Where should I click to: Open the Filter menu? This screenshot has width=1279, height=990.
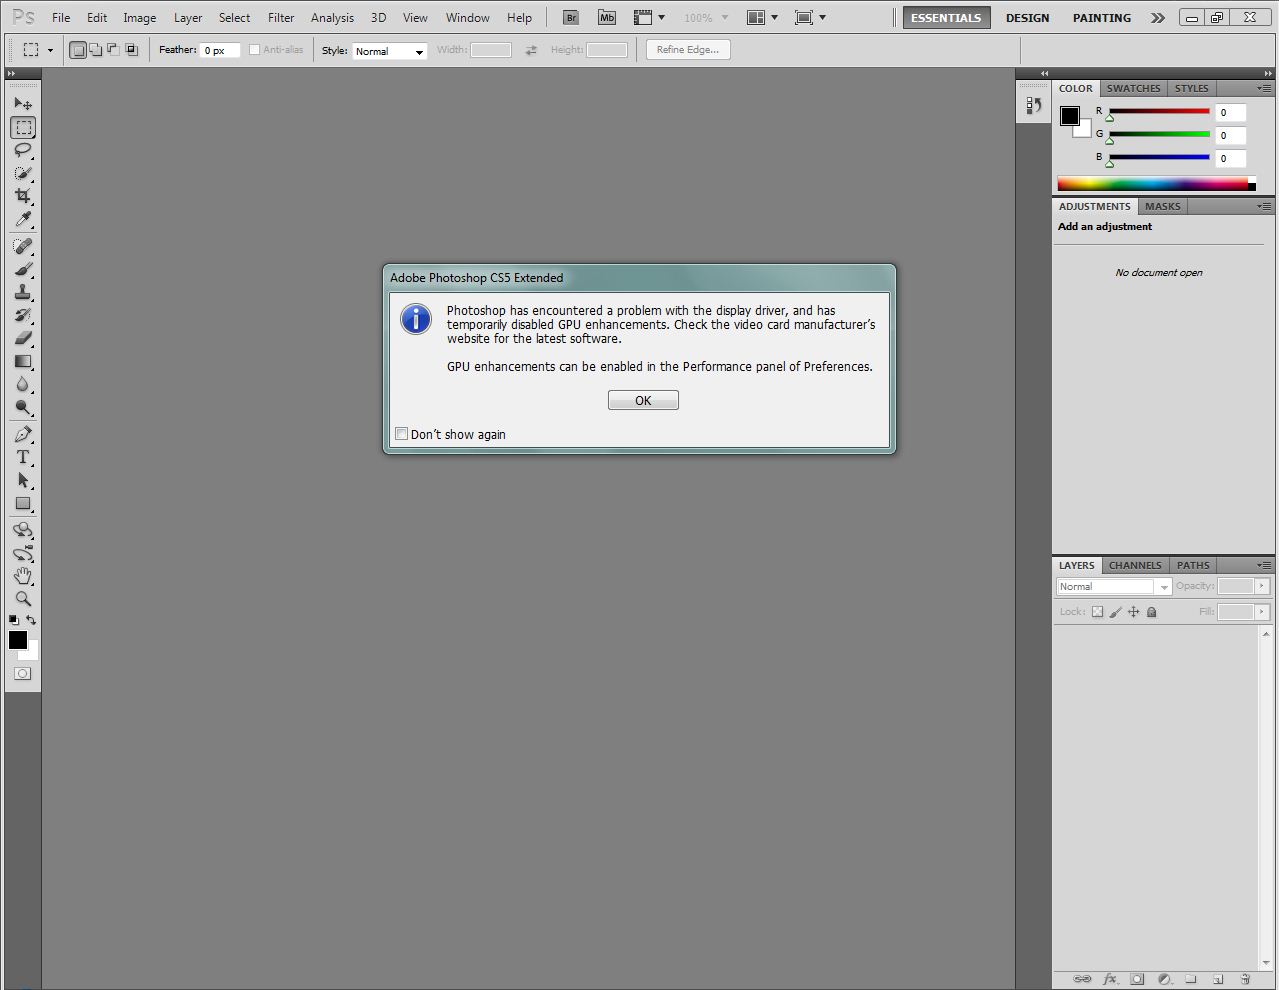pyautogui.click(x=281, y=18)
